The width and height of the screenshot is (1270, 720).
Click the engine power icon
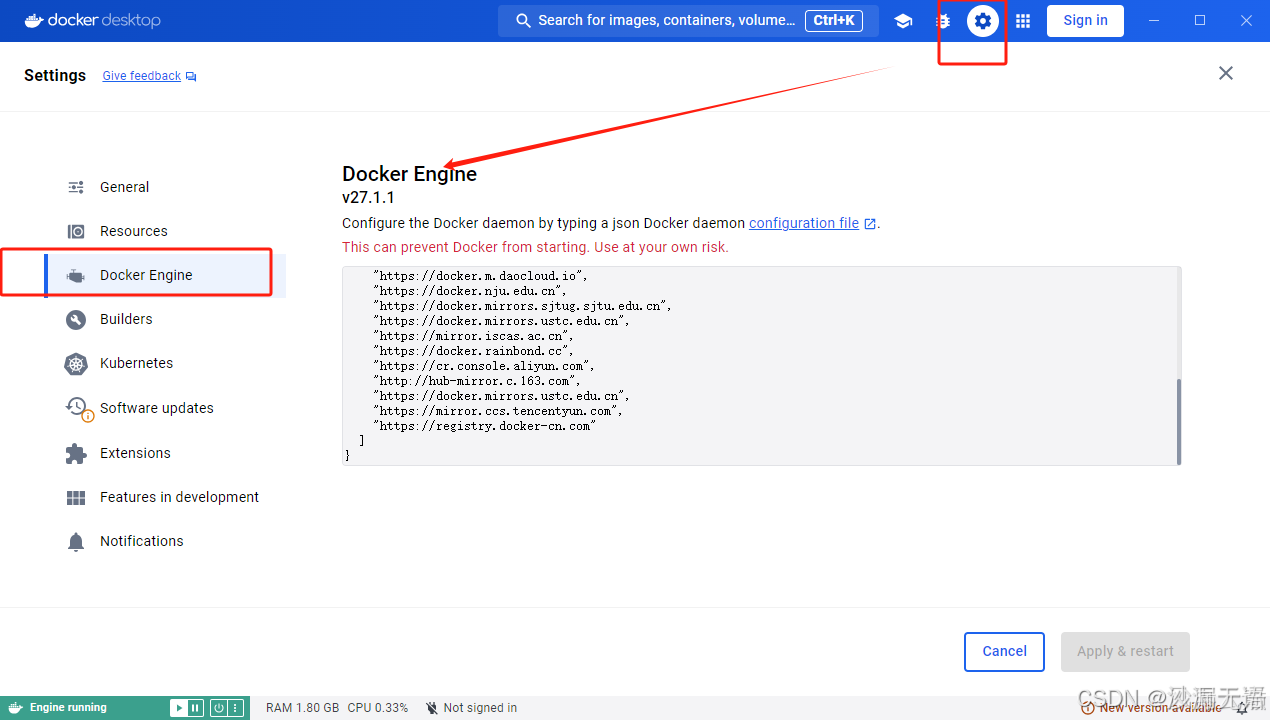(x=218, y=708)
